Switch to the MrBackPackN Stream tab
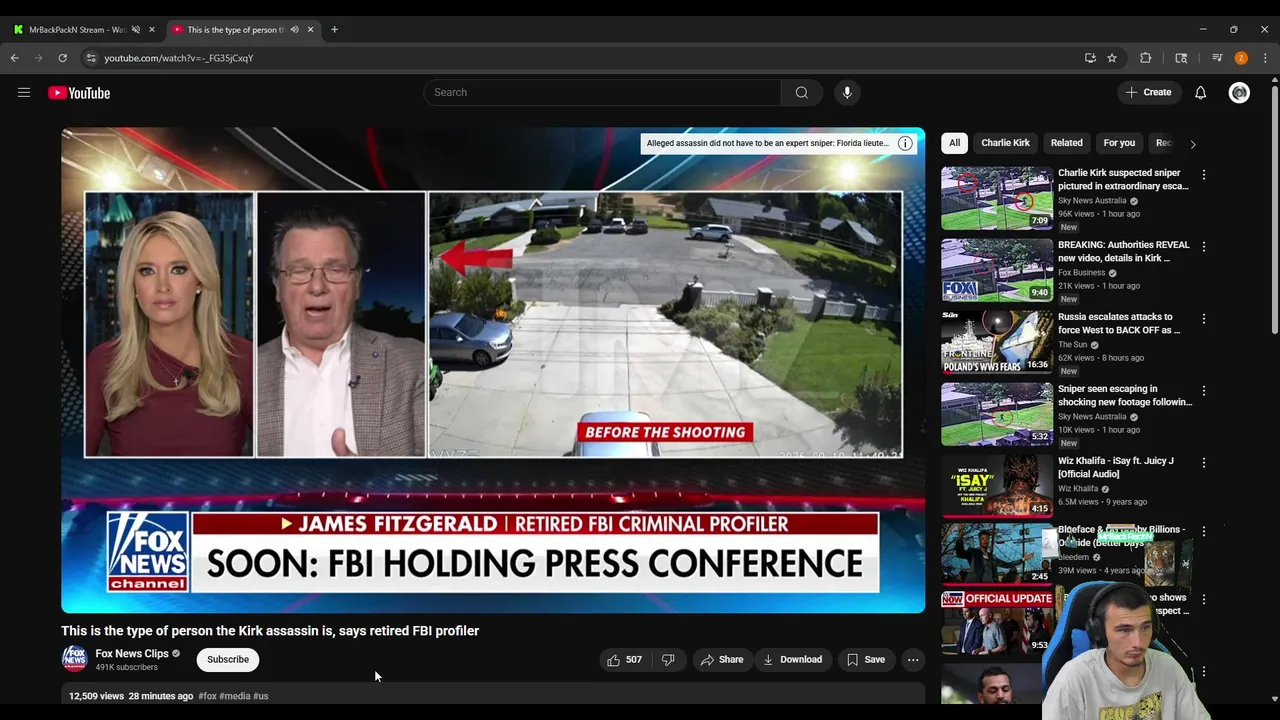 pos(77,29)
